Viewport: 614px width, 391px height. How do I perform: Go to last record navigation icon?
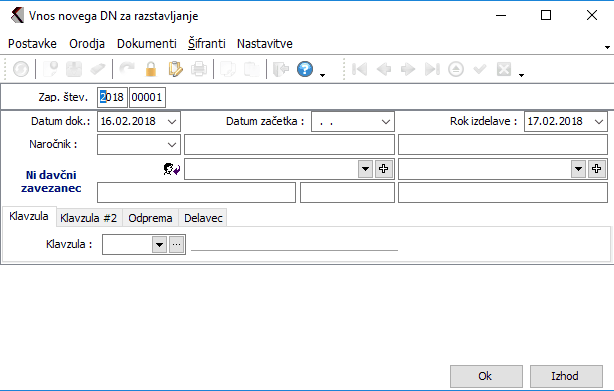coord(432,69)
